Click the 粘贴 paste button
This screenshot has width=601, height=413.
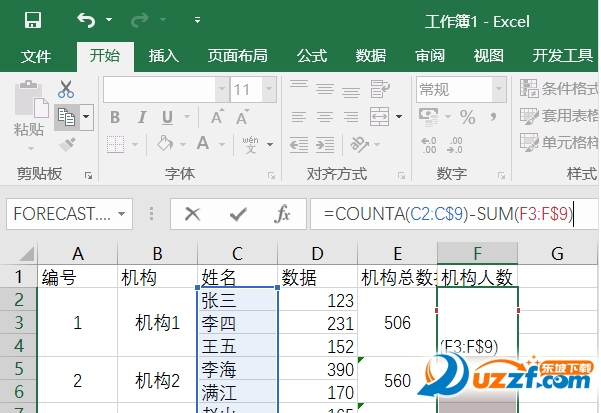pos(28,110)
